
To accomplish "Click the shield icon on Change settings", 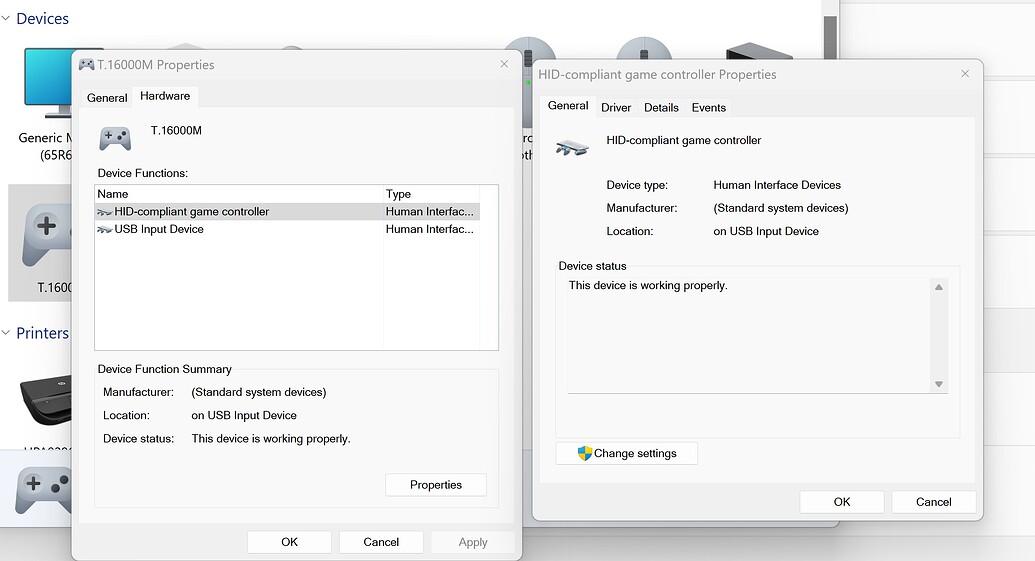I will point(585,453).
